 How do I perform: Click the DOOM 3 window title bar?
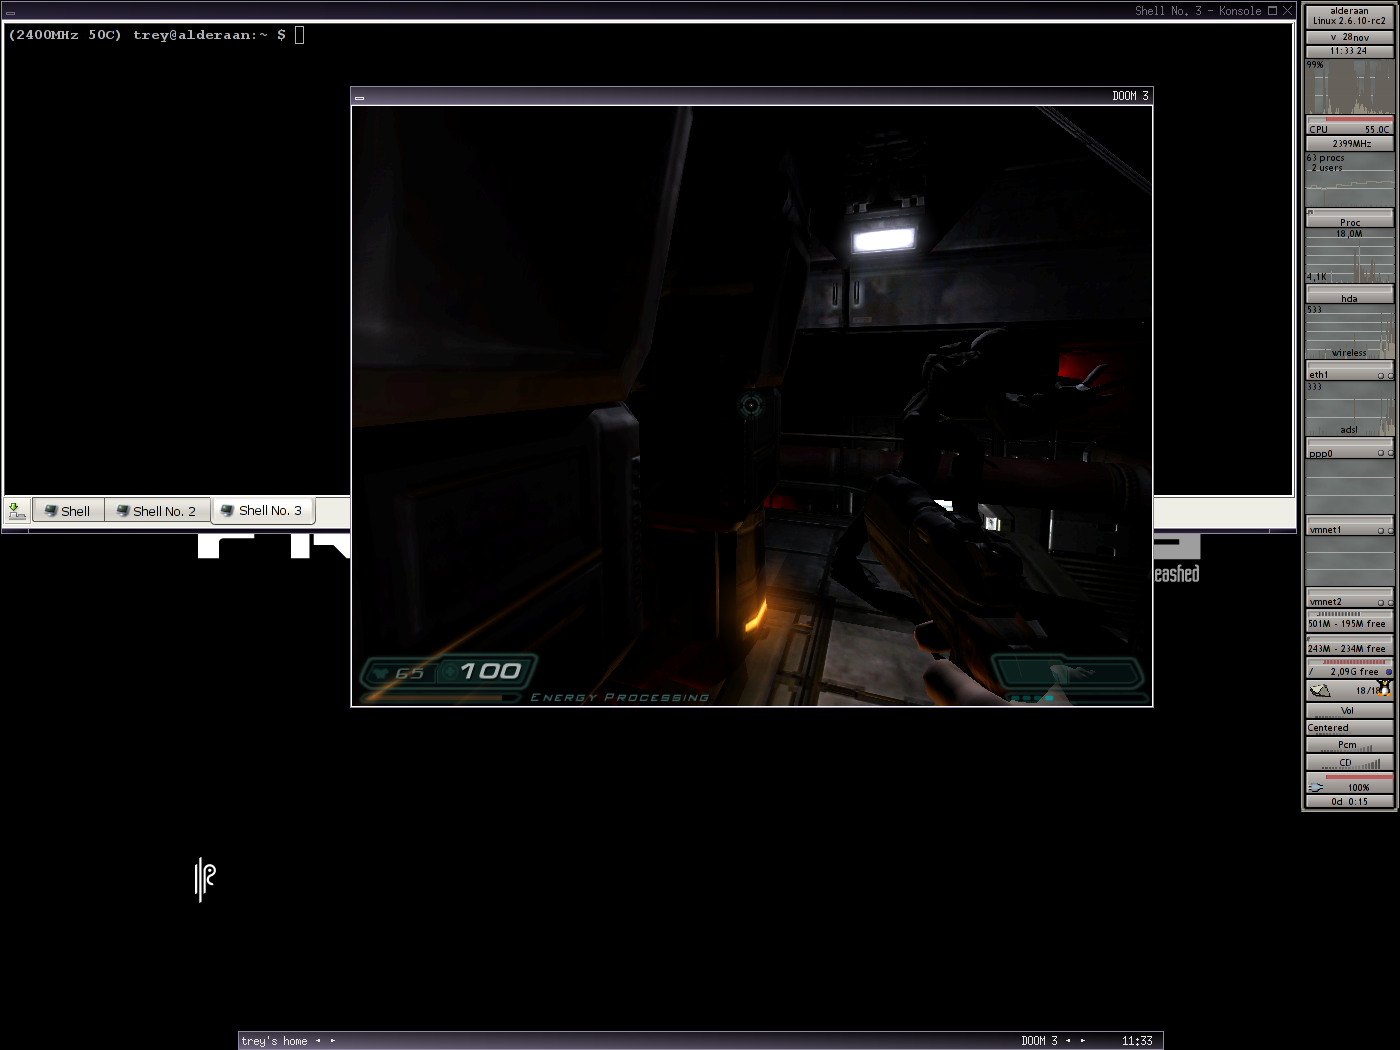[x=752, y=96]
